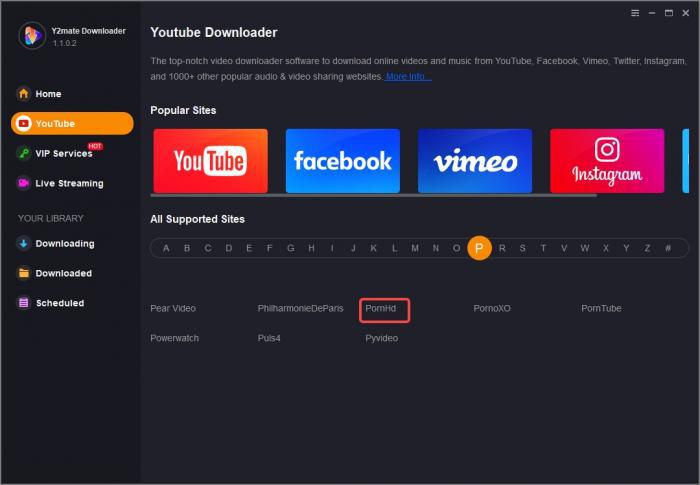Open the Vimeo popular site tile
This screenshot has height=485, width=700.
[x=475, y=161]
